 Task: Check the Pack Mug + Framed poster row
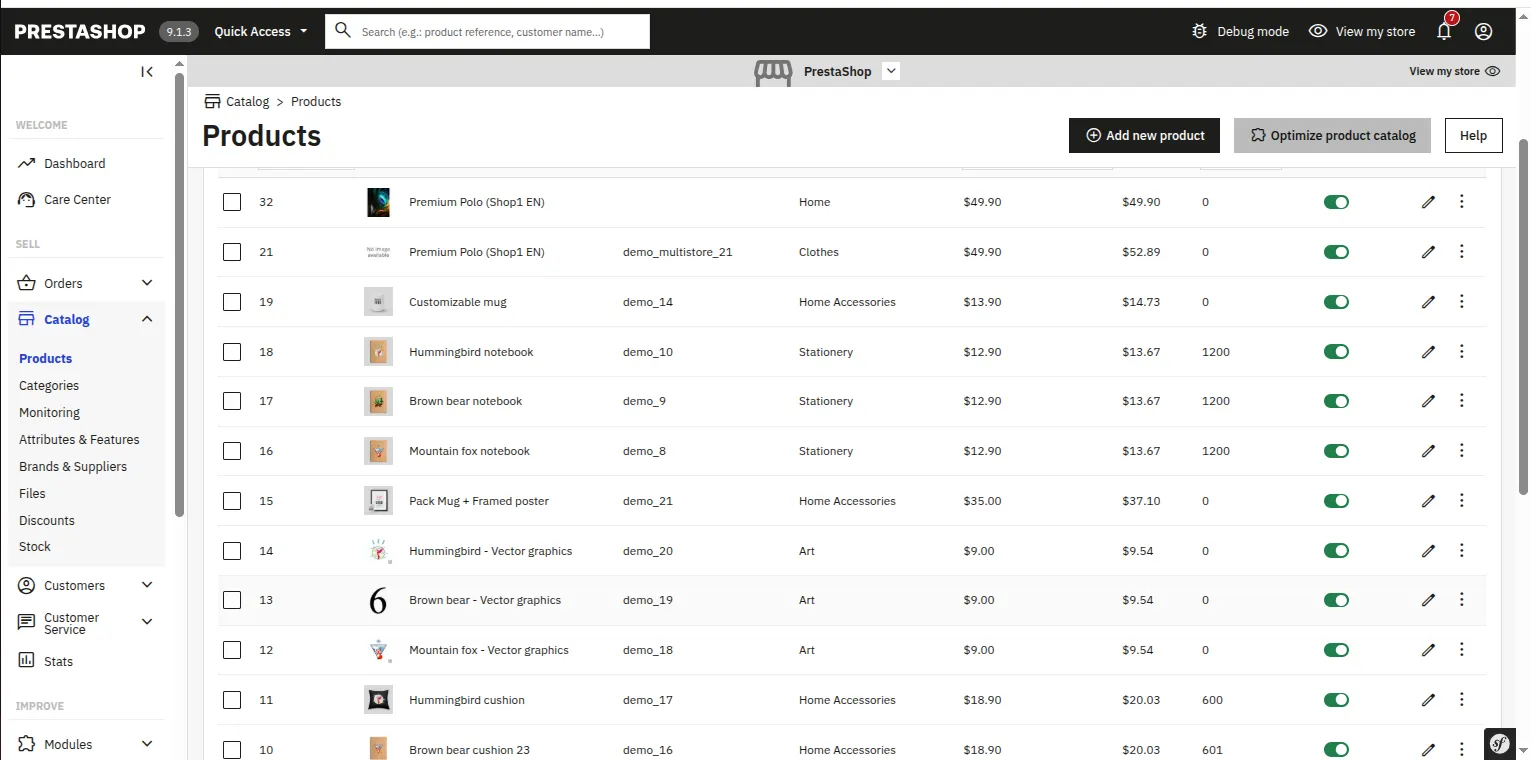pyautogui.click(x=232, y=501)
